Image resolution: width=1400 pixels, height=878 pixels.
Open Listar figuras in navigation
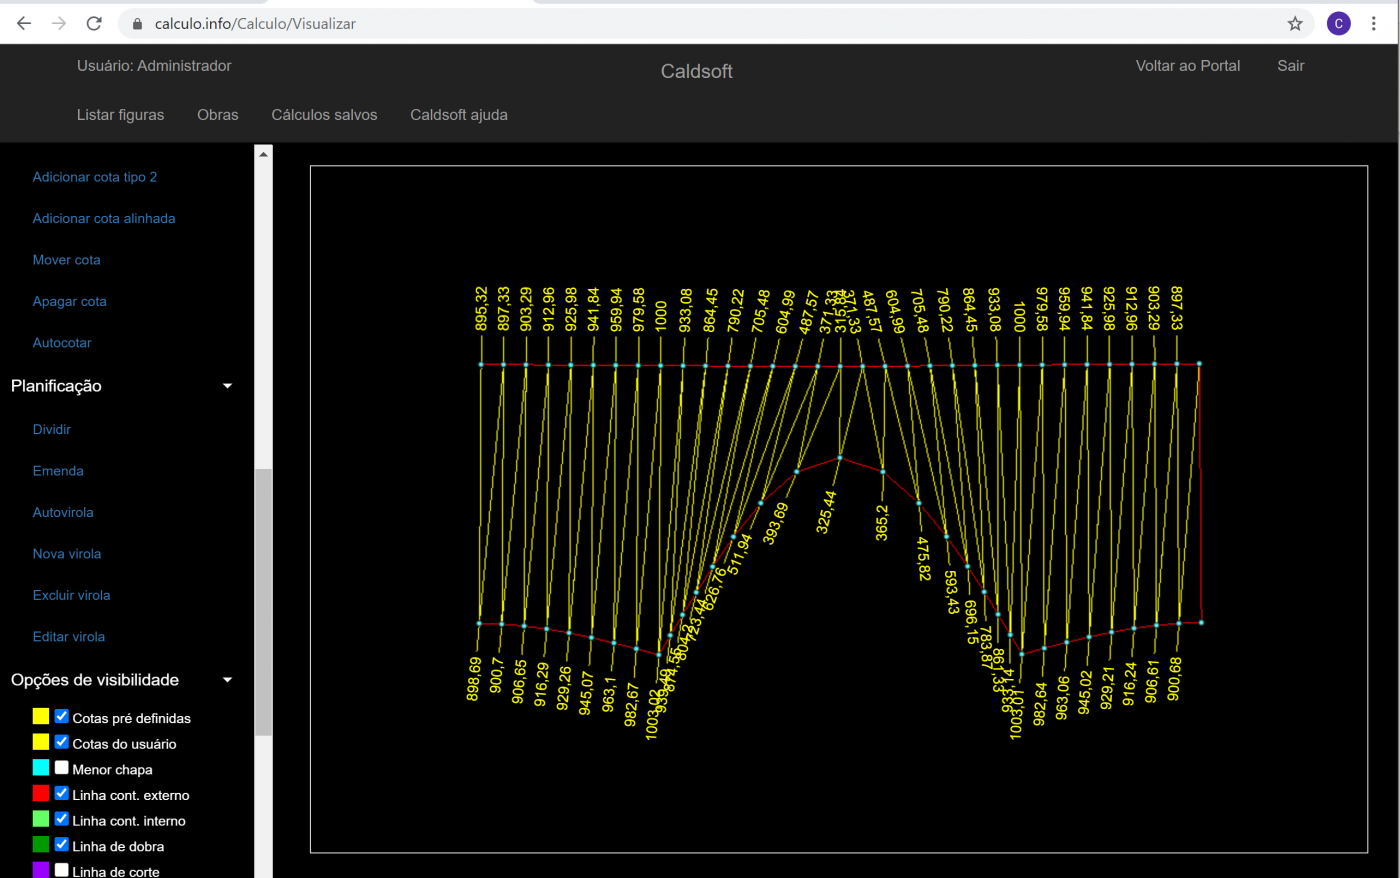tap(120, 115)
